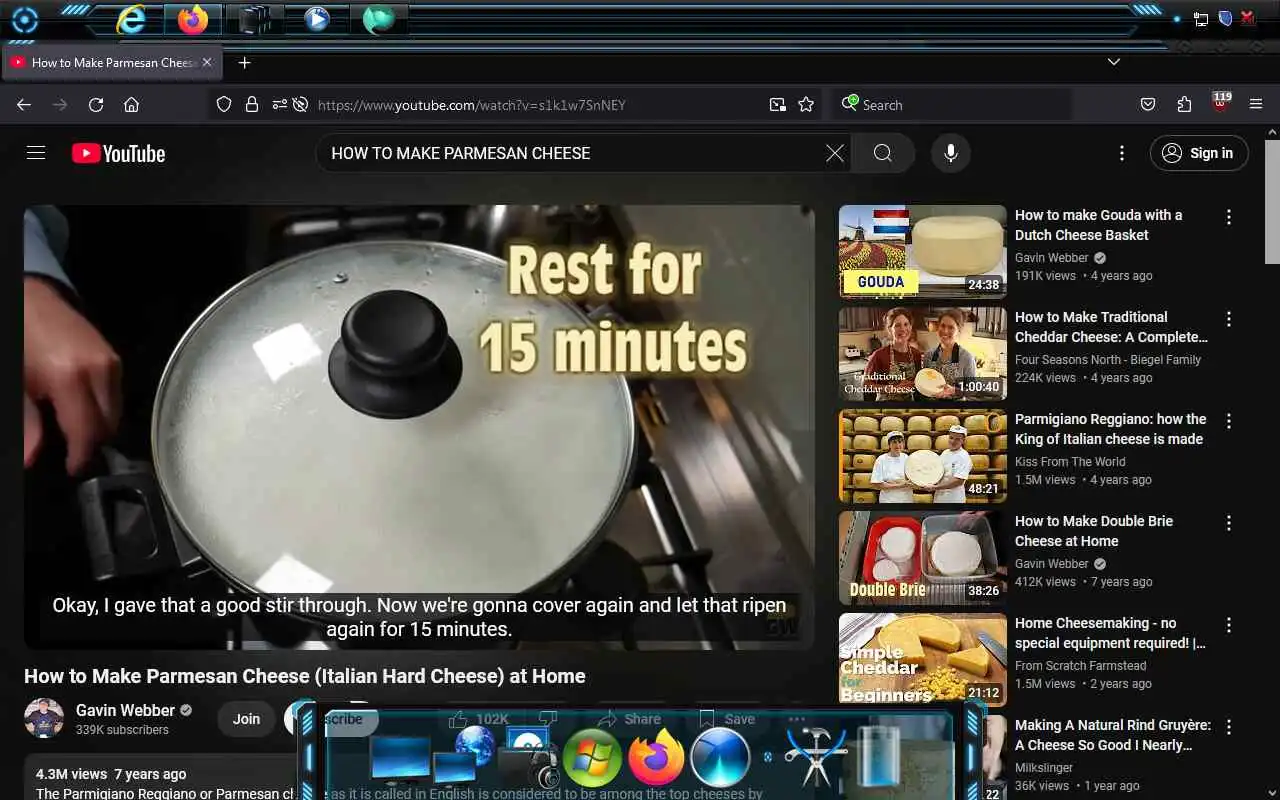Close the Parmesan Cheese tab
The height and width of the screenshot is (800, 1280).
tap(207, 62)
